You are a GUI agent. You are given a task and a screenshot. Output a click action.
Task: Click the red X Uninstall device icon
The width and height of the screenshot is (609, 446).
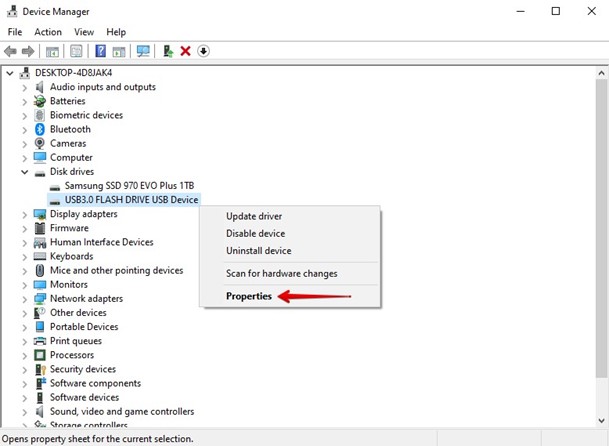(x=185, y=51)
